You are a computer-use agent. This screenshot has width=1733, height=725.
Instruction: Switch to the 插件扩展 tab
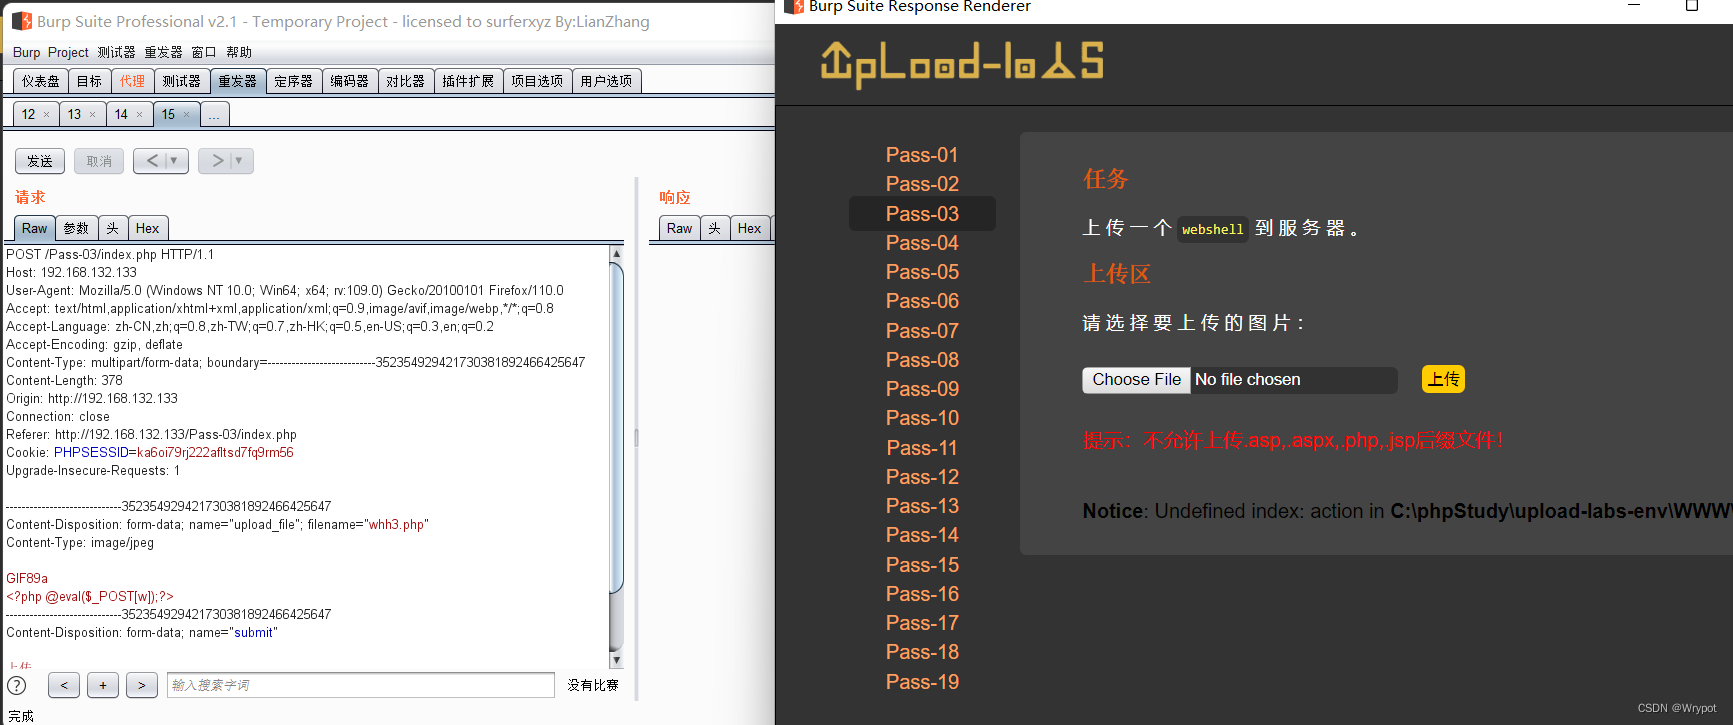468,81
